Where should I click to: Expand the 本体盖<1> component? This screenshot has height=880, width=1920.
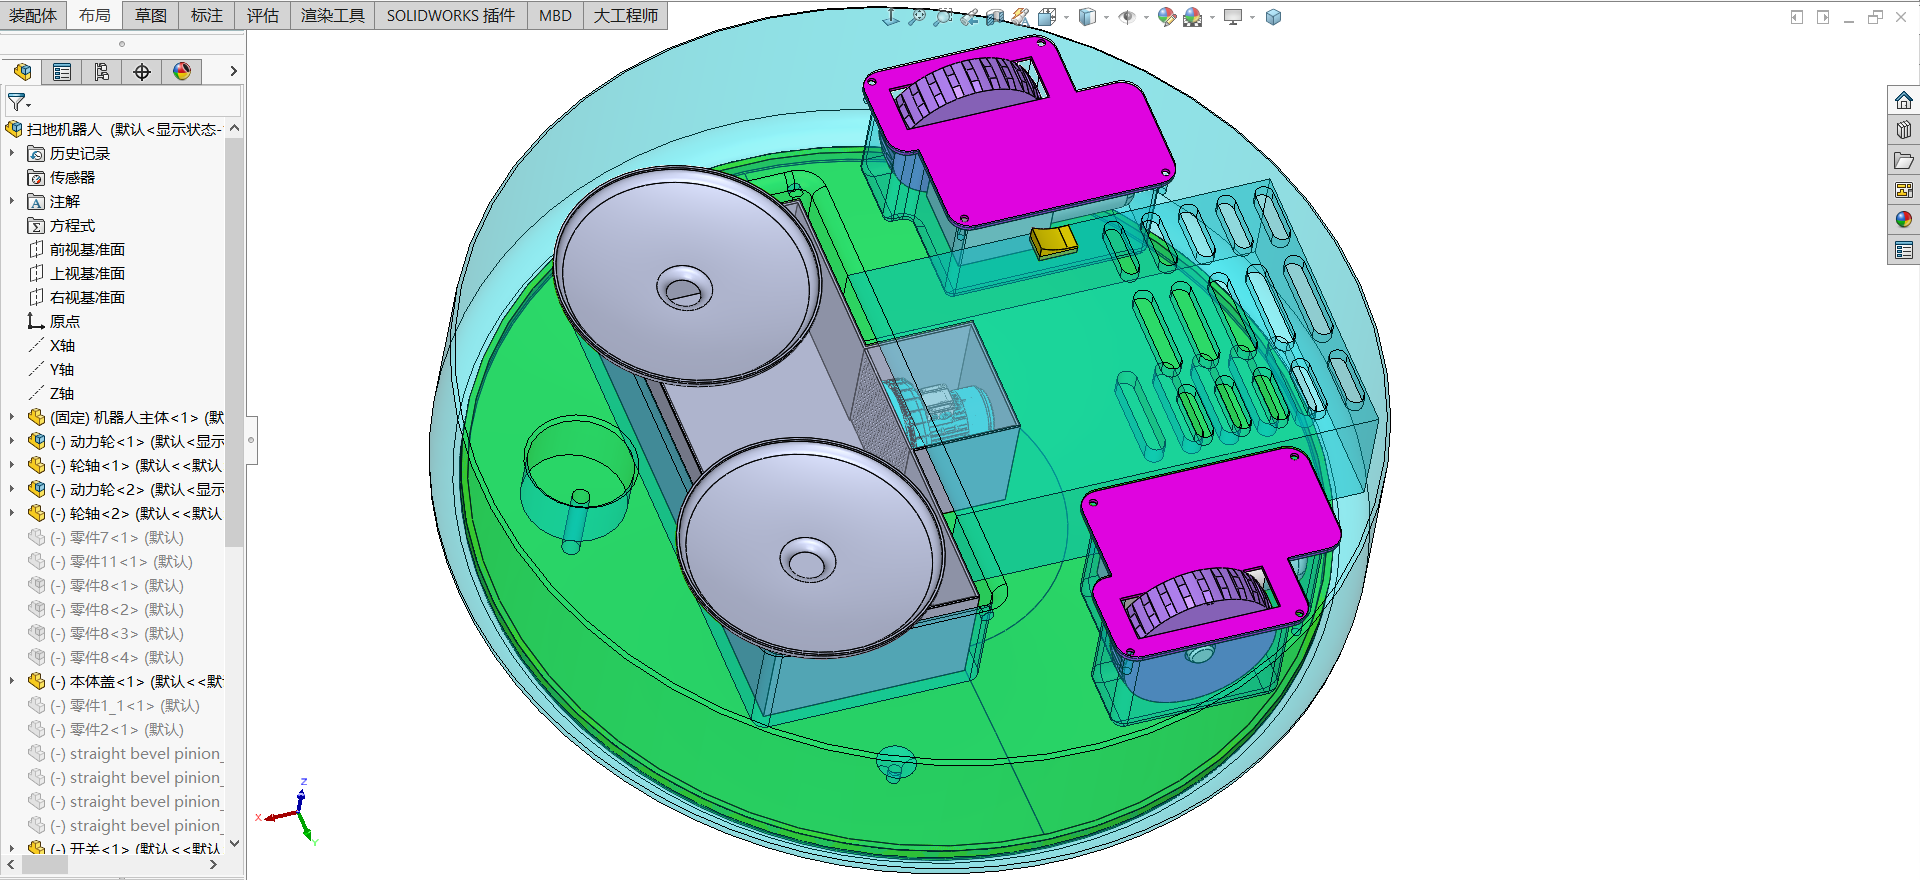click(x=12, y=681)
